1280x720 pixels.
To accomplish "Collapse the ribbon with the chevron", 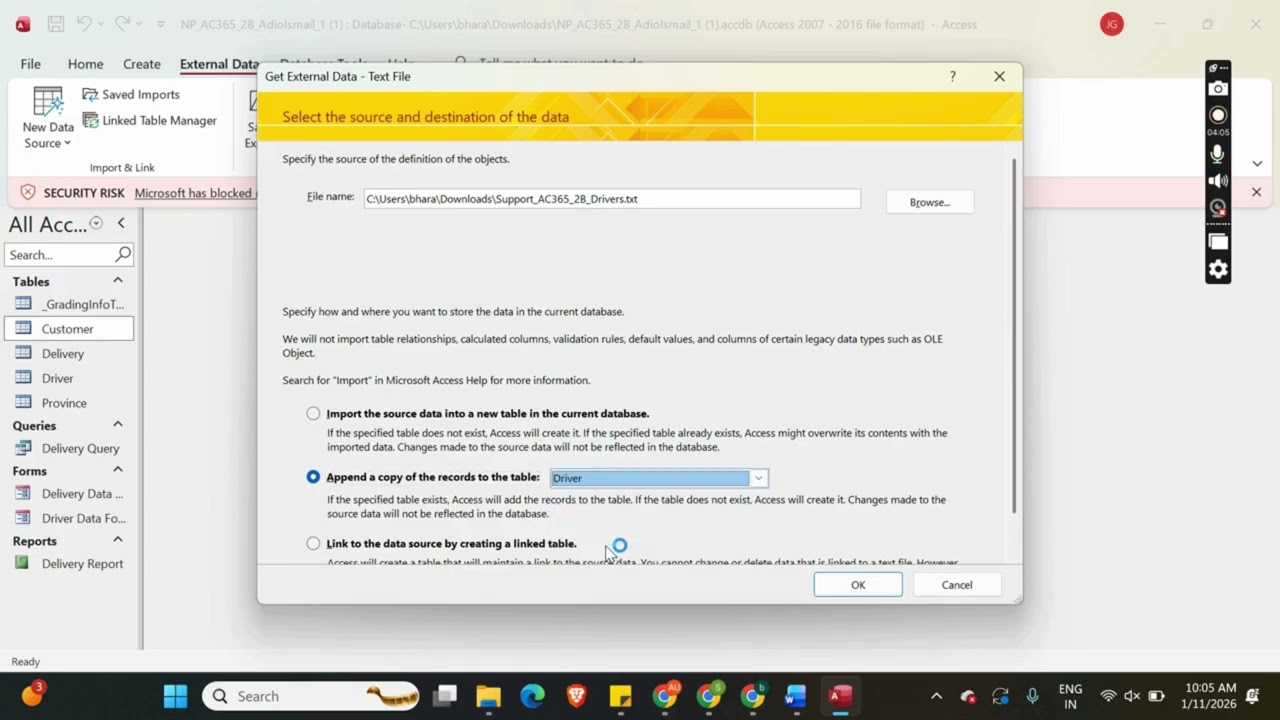I will [1257, 163].
